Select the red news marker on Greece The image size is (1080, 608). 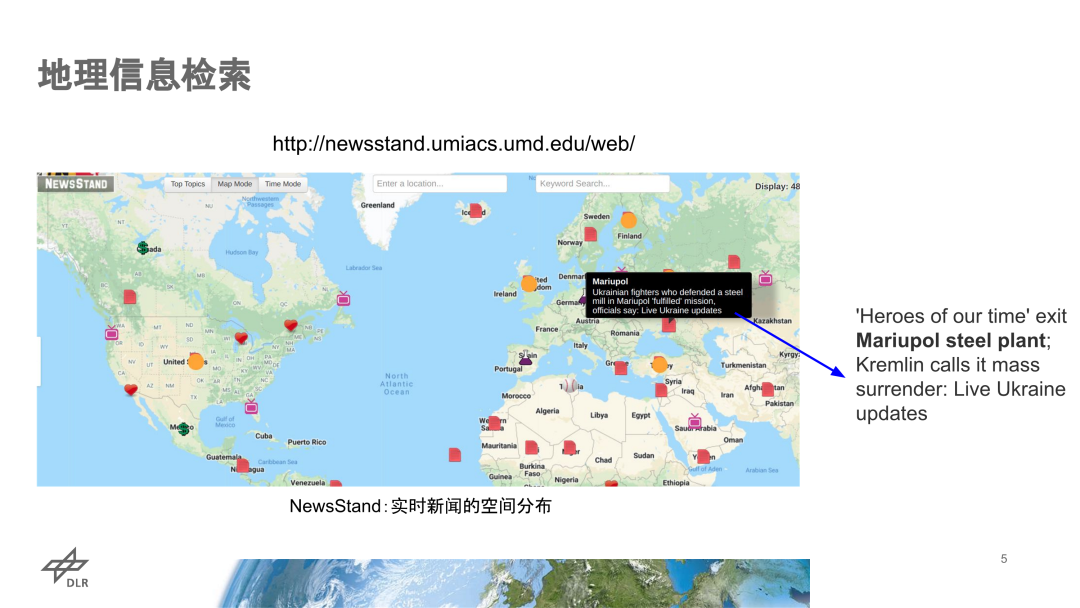tap(621, 368)
